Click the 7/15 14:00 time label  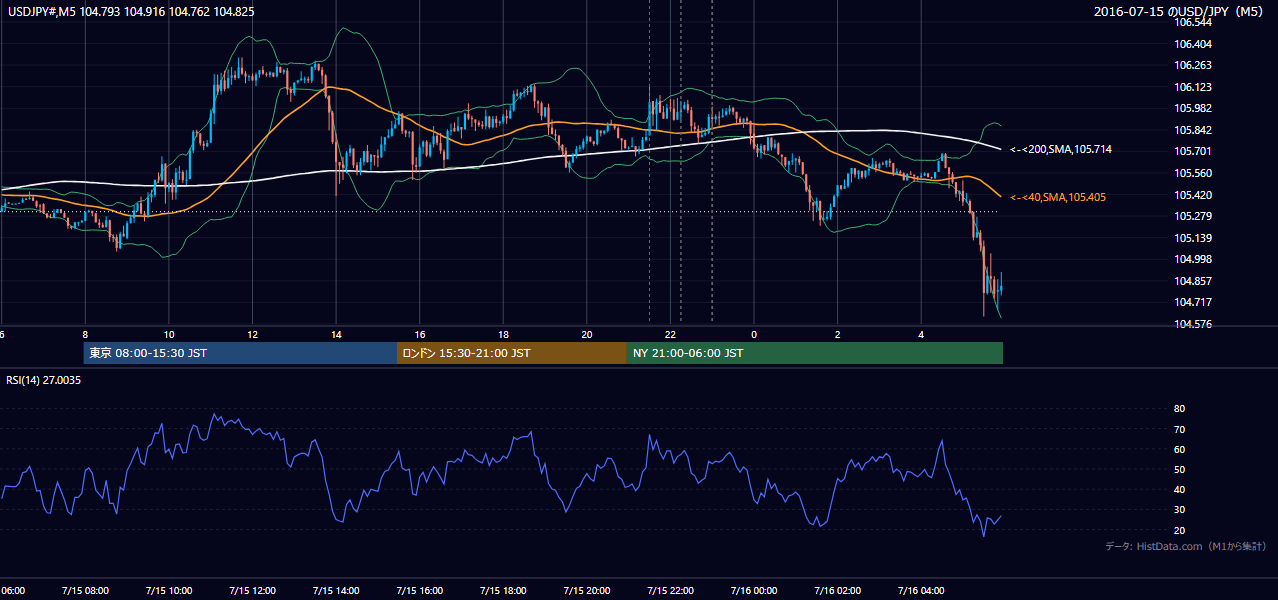[x=336, y=590]
